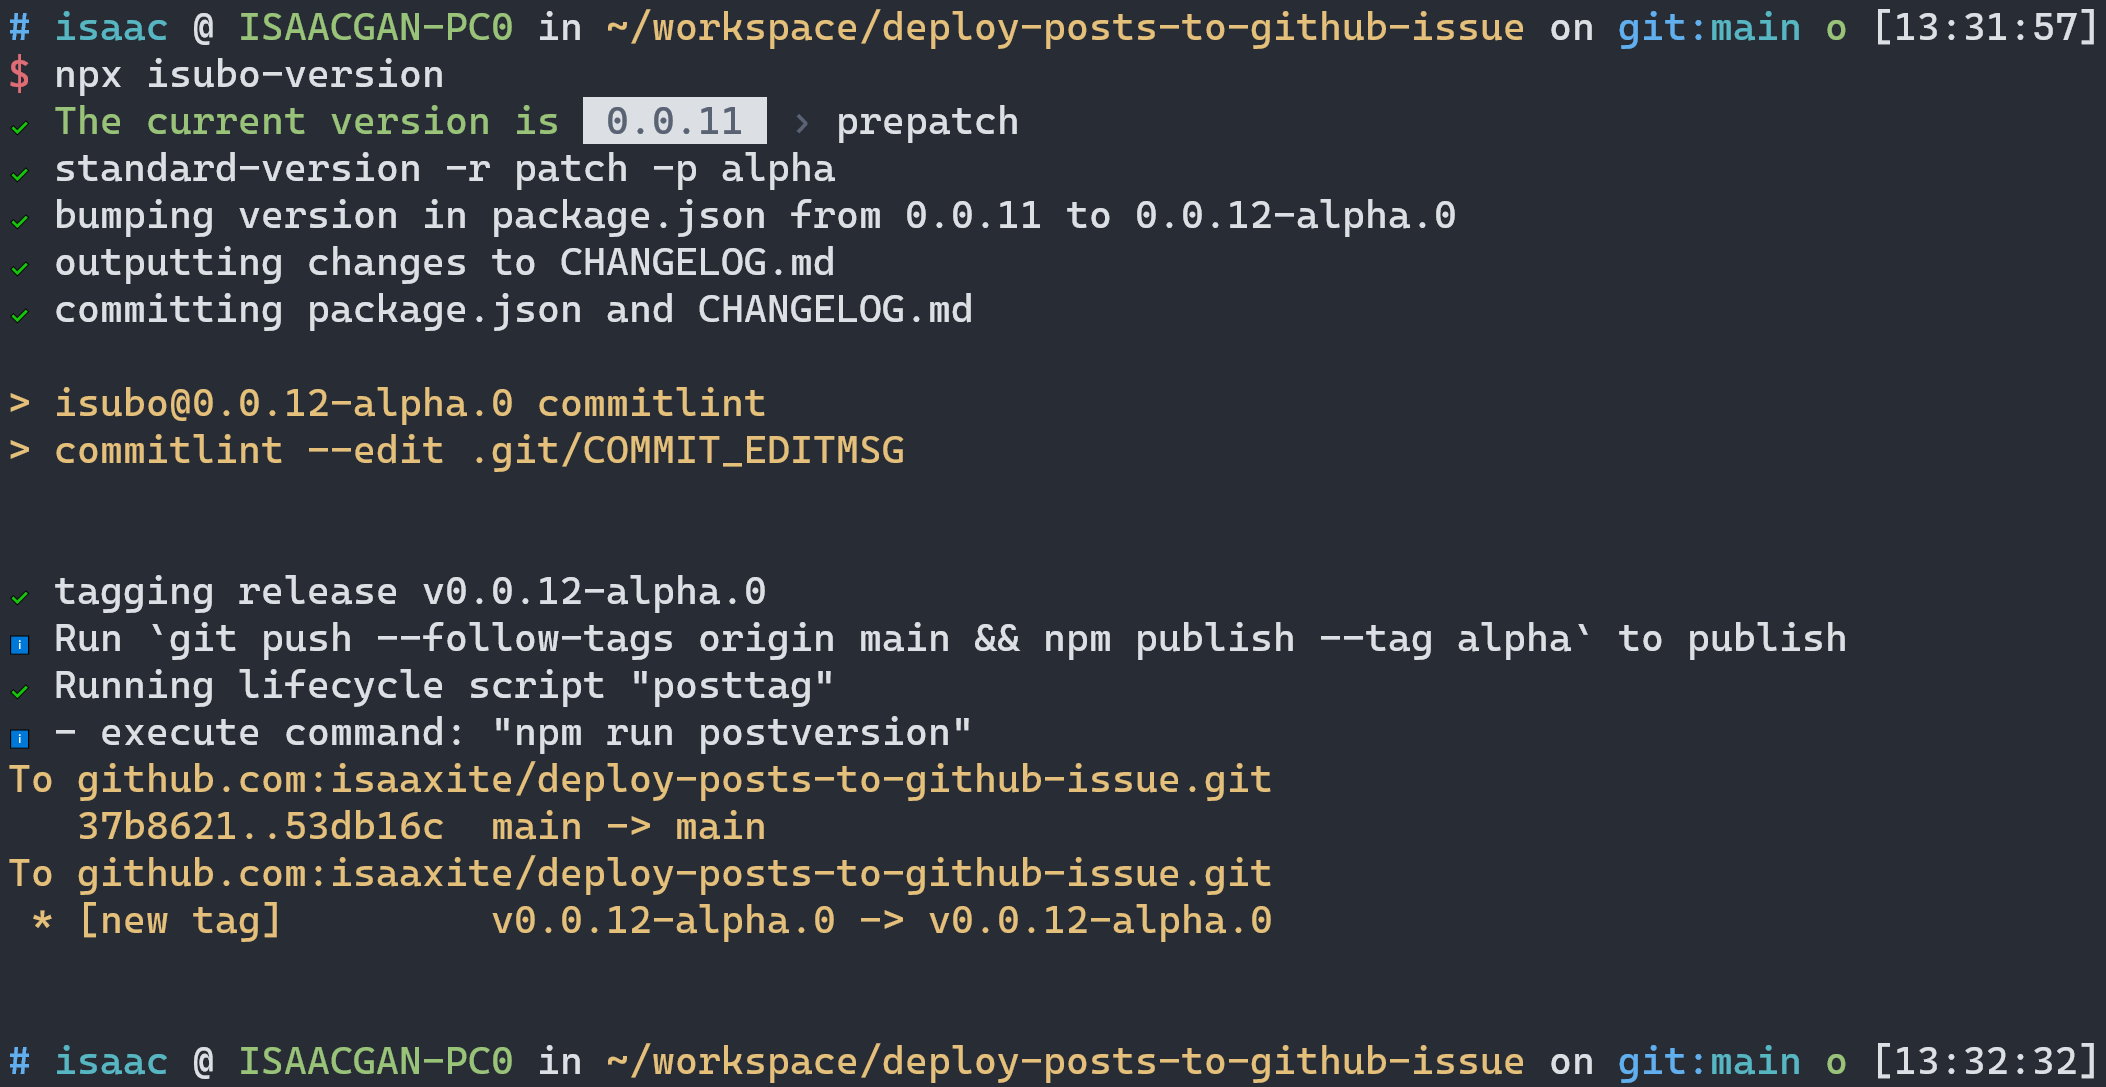Click the chevron arrow before "prepatch"
2106x1087 pixels.
[x=801, y=123]
